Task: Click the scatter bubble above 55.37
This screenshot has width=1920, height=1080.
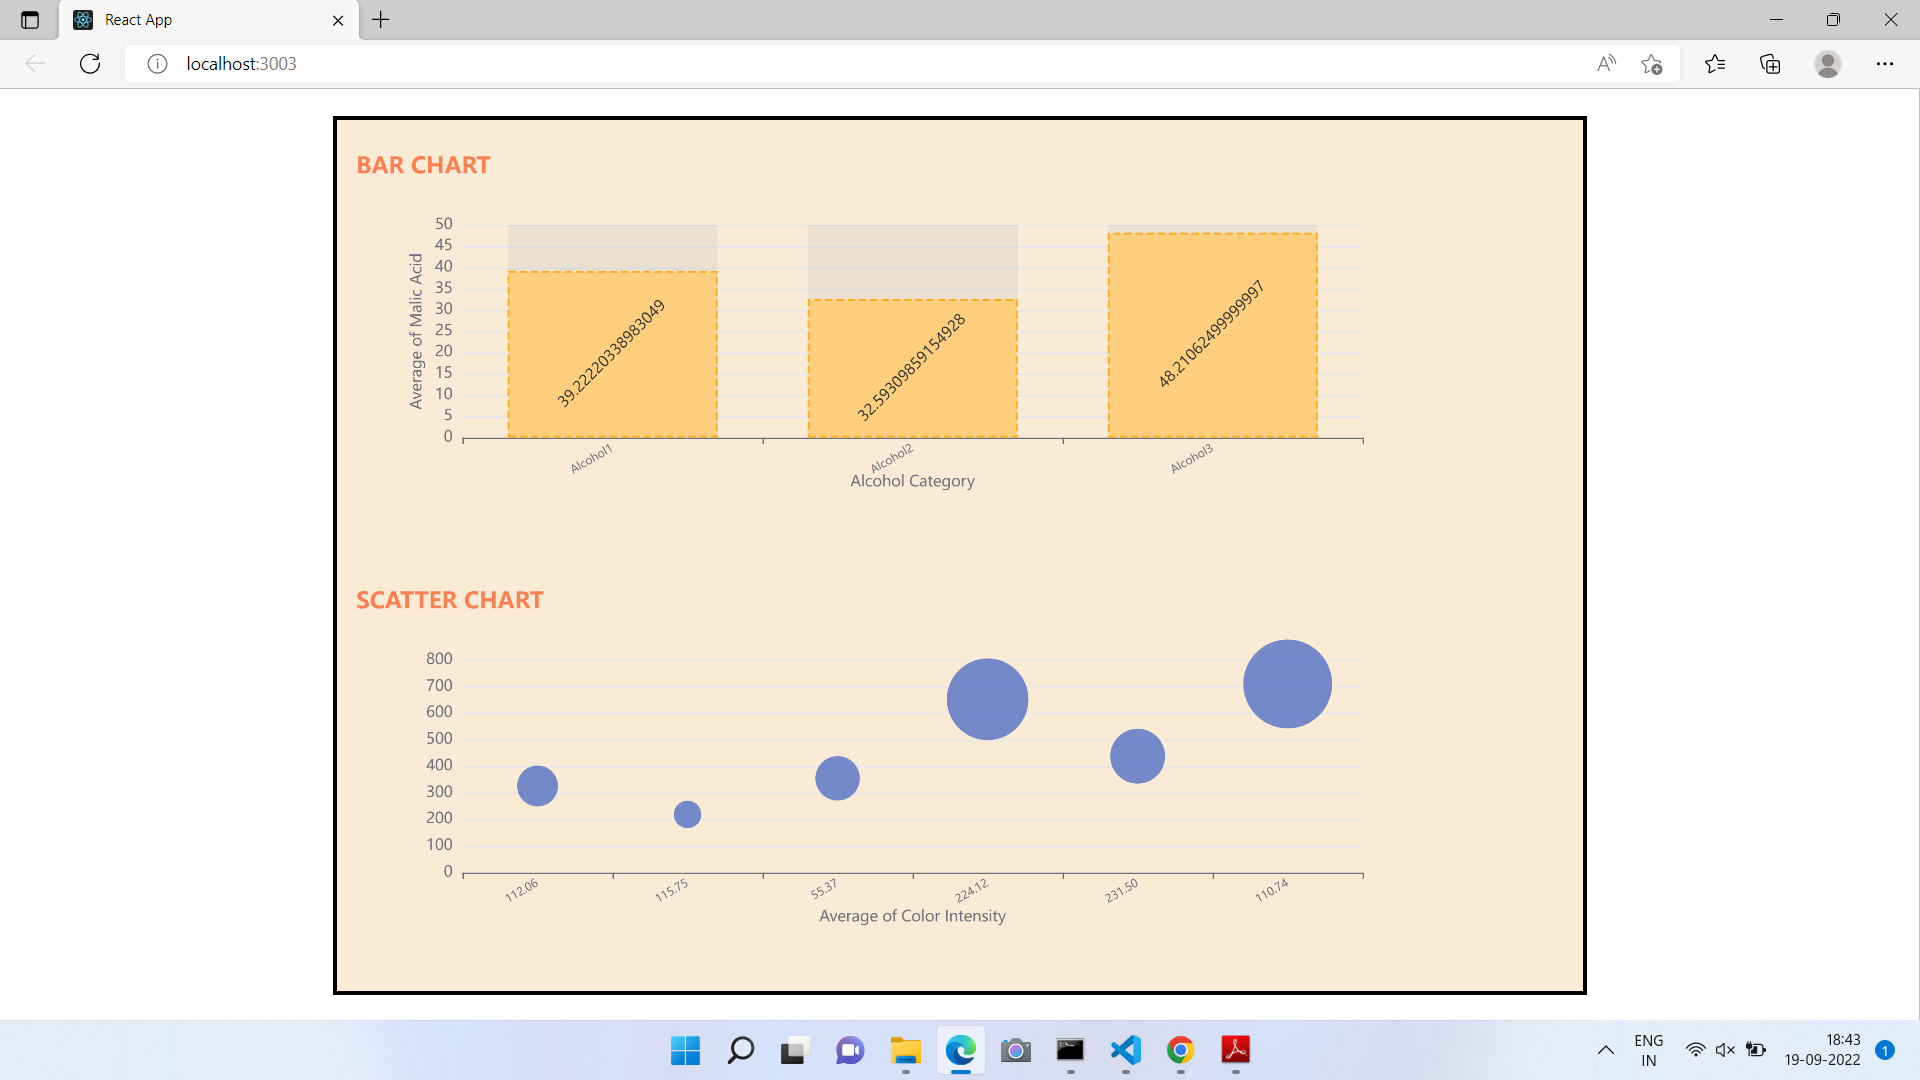Action: click(837, 778)
